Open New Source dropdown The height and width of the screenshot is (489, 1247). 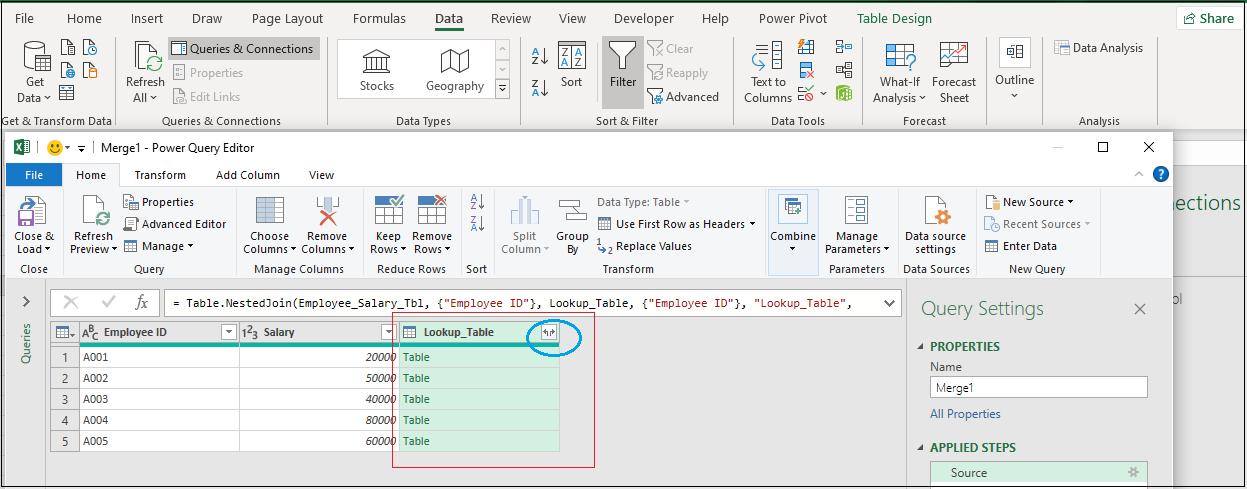[x=1029, y=202]
